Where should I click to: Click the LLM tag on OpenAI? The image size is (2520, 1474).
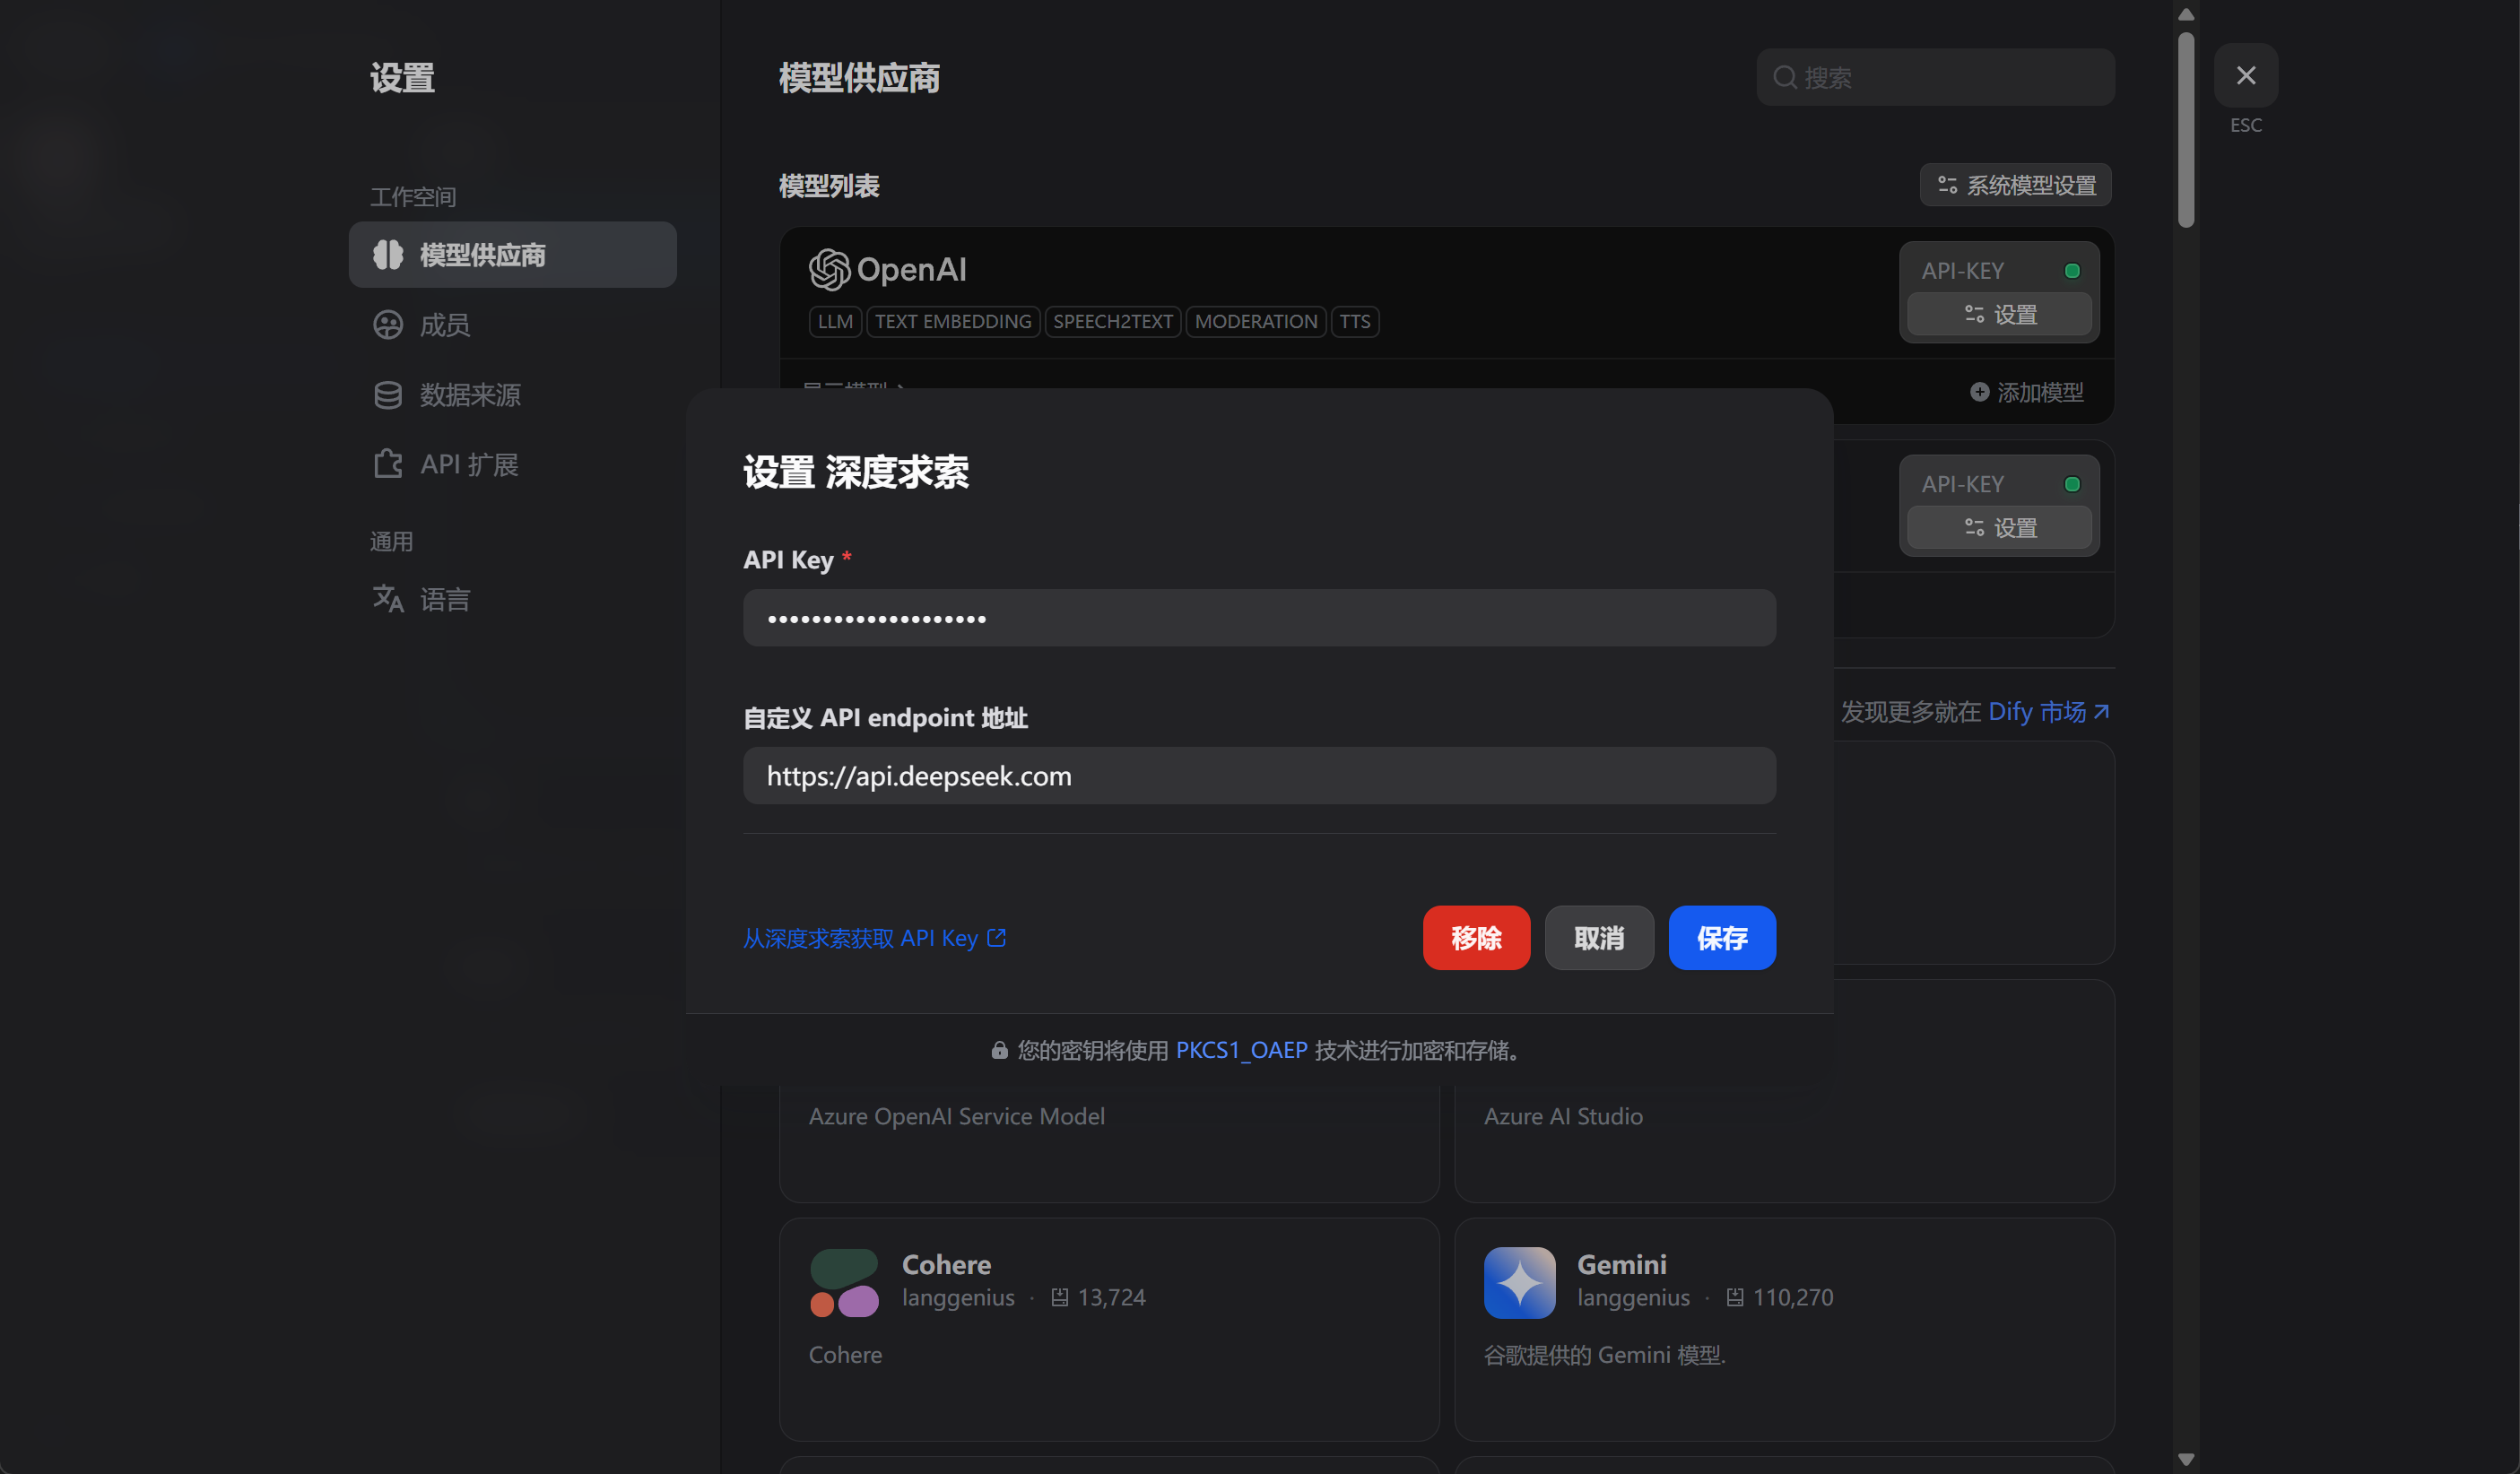pos(835,322)
